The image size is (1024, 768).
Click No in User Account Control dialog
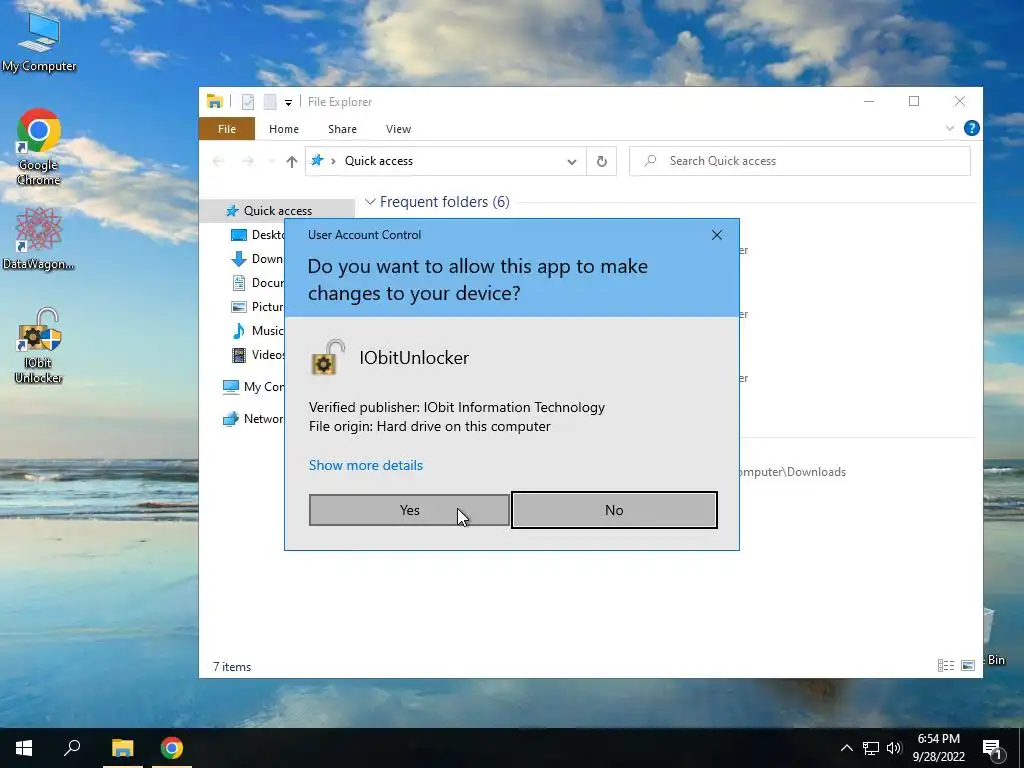click(614, 510)
